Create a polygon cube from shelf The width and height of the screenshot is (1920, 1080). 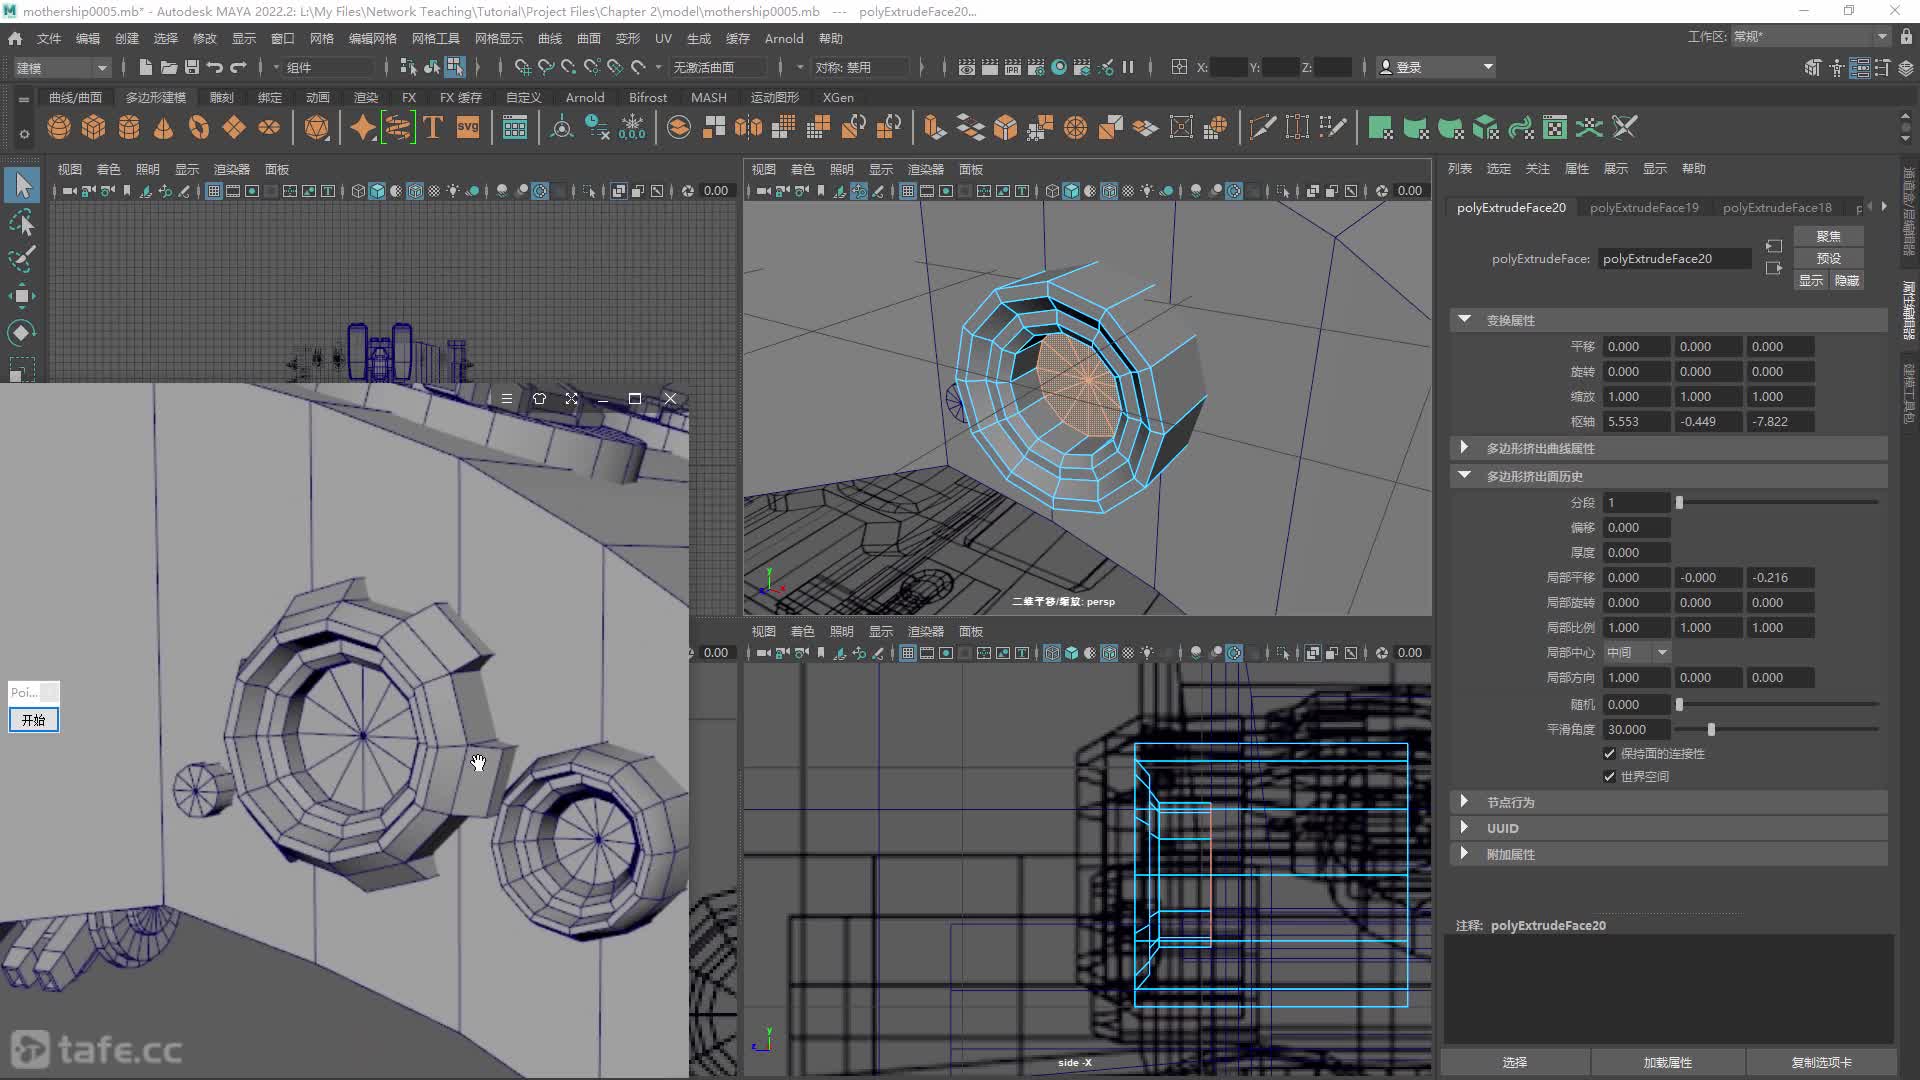click(94, 128)
